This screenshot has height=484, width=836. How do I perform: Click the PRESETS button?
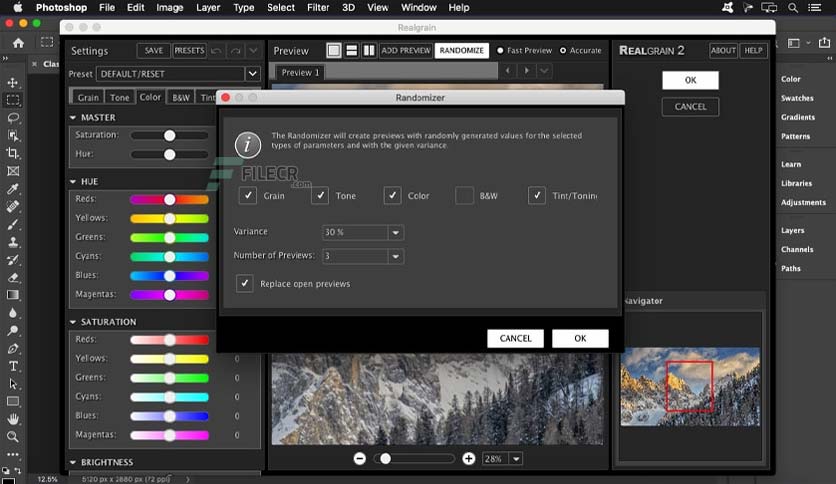189,51
